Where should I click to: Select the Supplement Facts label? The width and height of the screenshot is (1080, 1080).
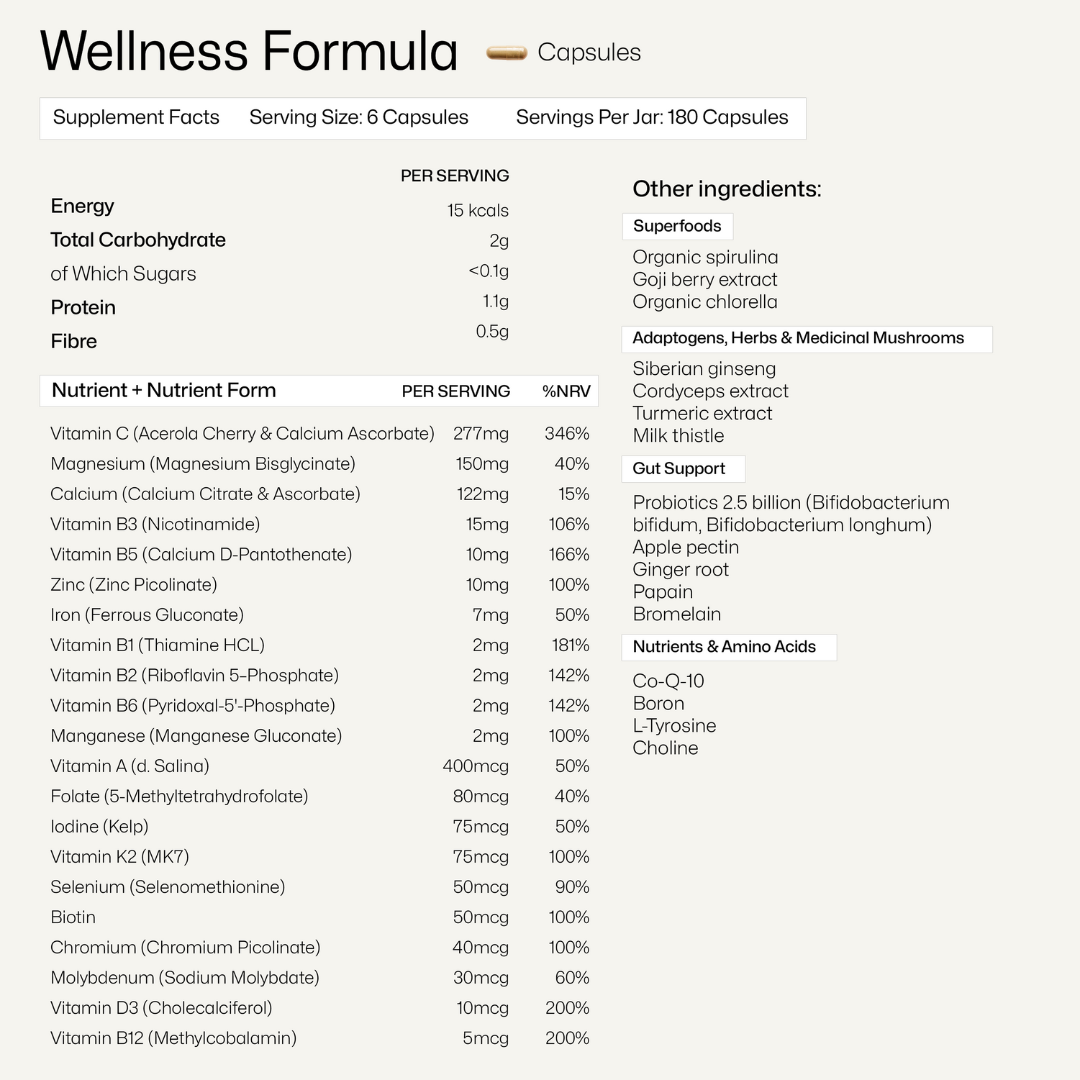coord(136,117)
